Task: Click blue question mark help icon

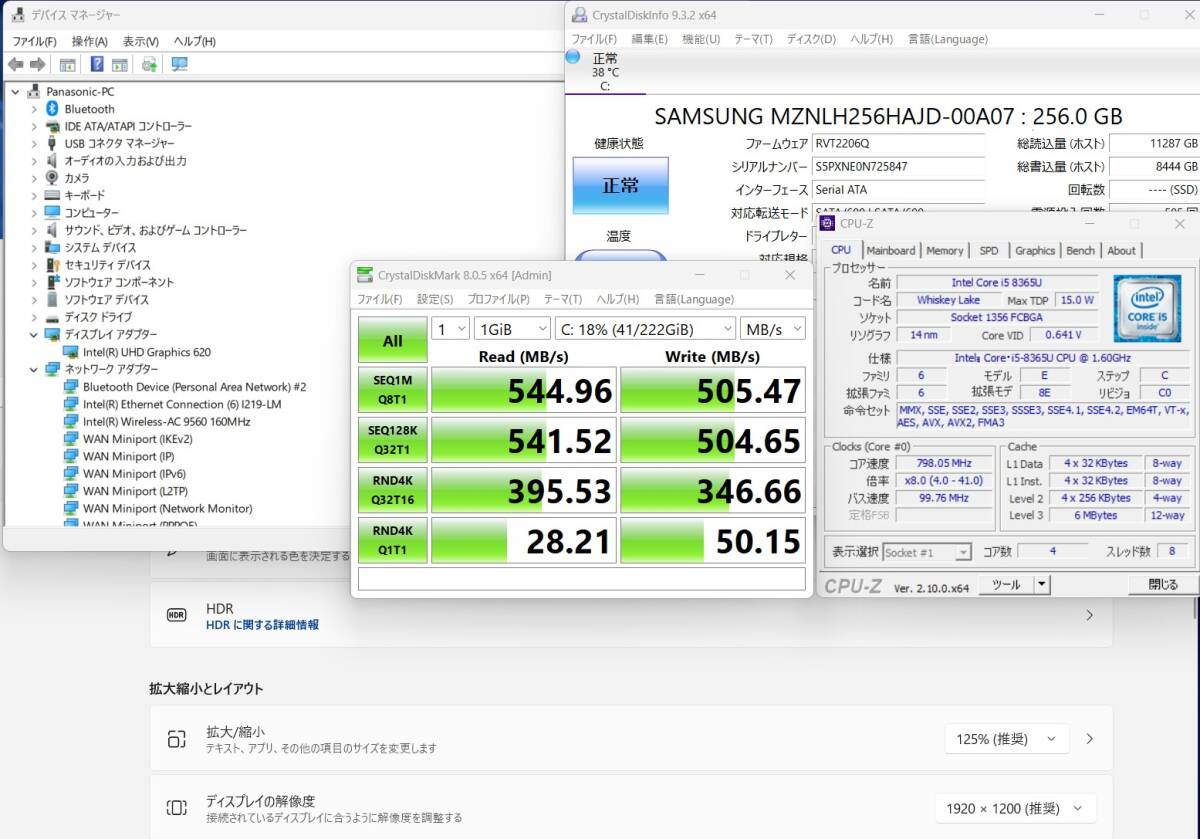Action: point(97,64)
